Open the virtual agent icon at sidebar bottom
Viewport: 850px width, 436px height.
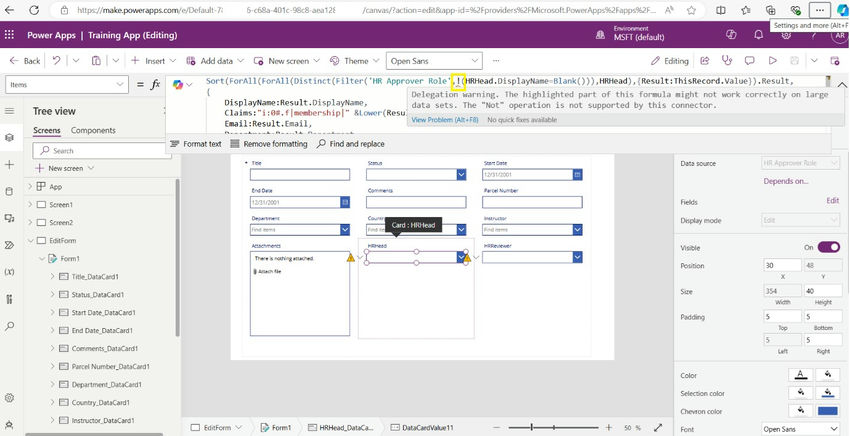pyautogui.click(x=9, y=425)
